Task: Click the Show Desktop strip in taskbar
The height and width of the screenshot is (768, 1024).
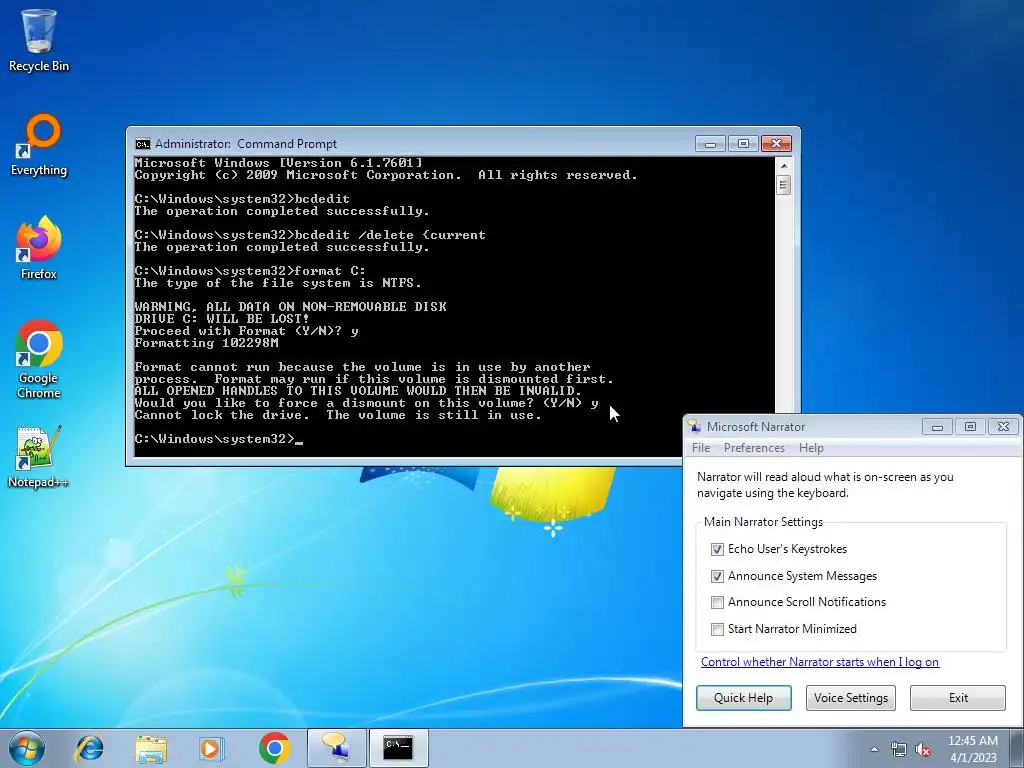Action: coord(1018,748)
